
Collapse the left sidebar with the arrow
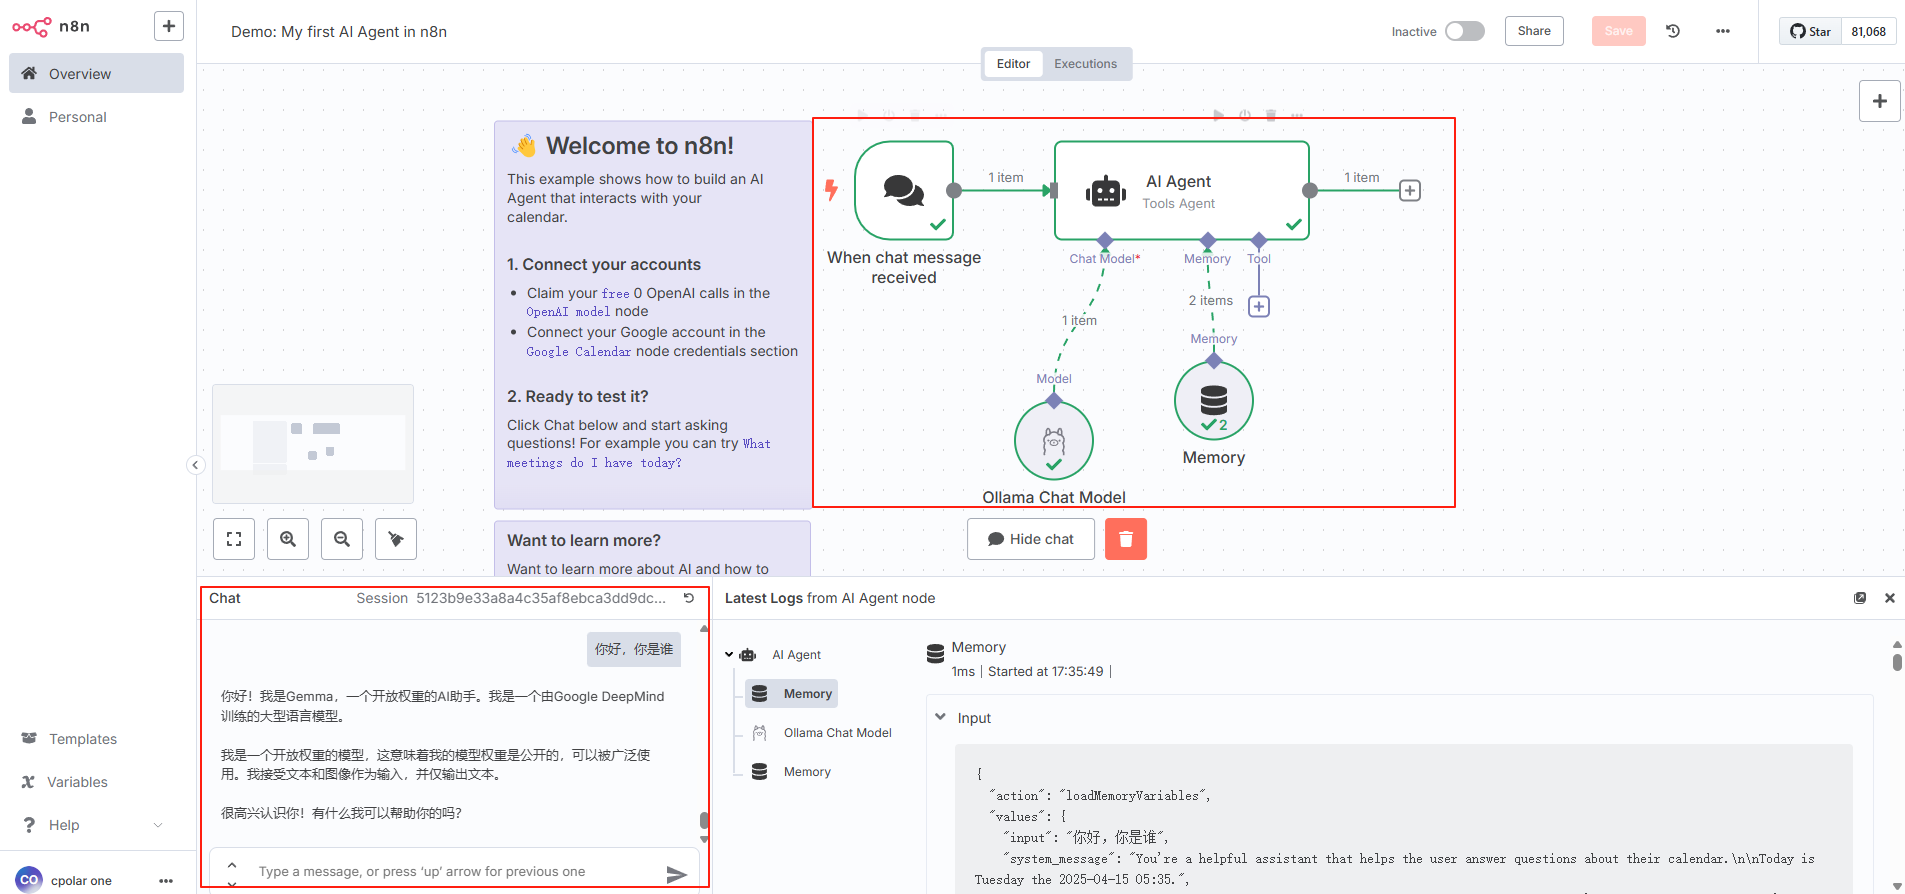coord(195,465)
